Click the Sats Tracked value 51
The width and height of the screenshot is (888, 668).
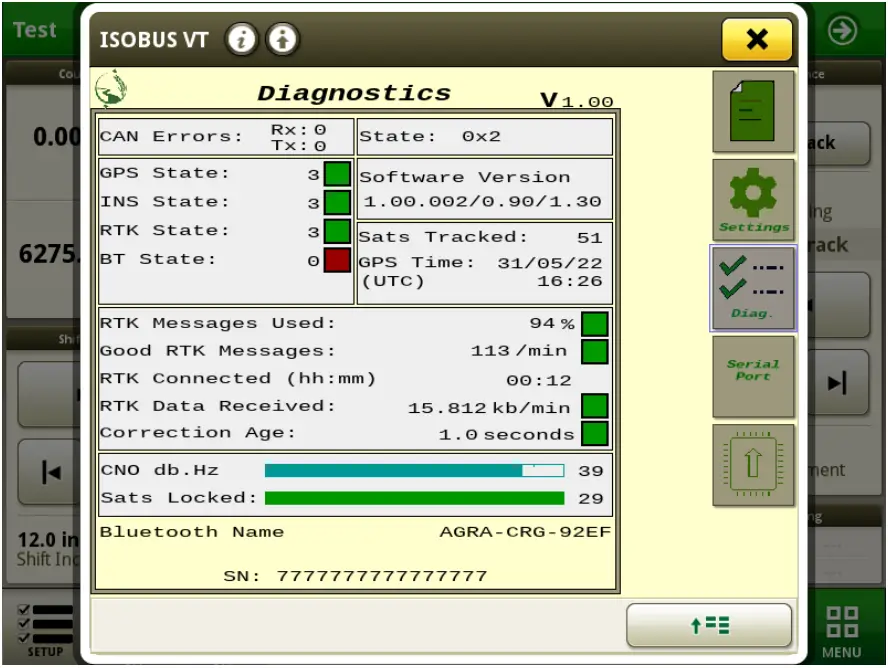pos(590,237)
